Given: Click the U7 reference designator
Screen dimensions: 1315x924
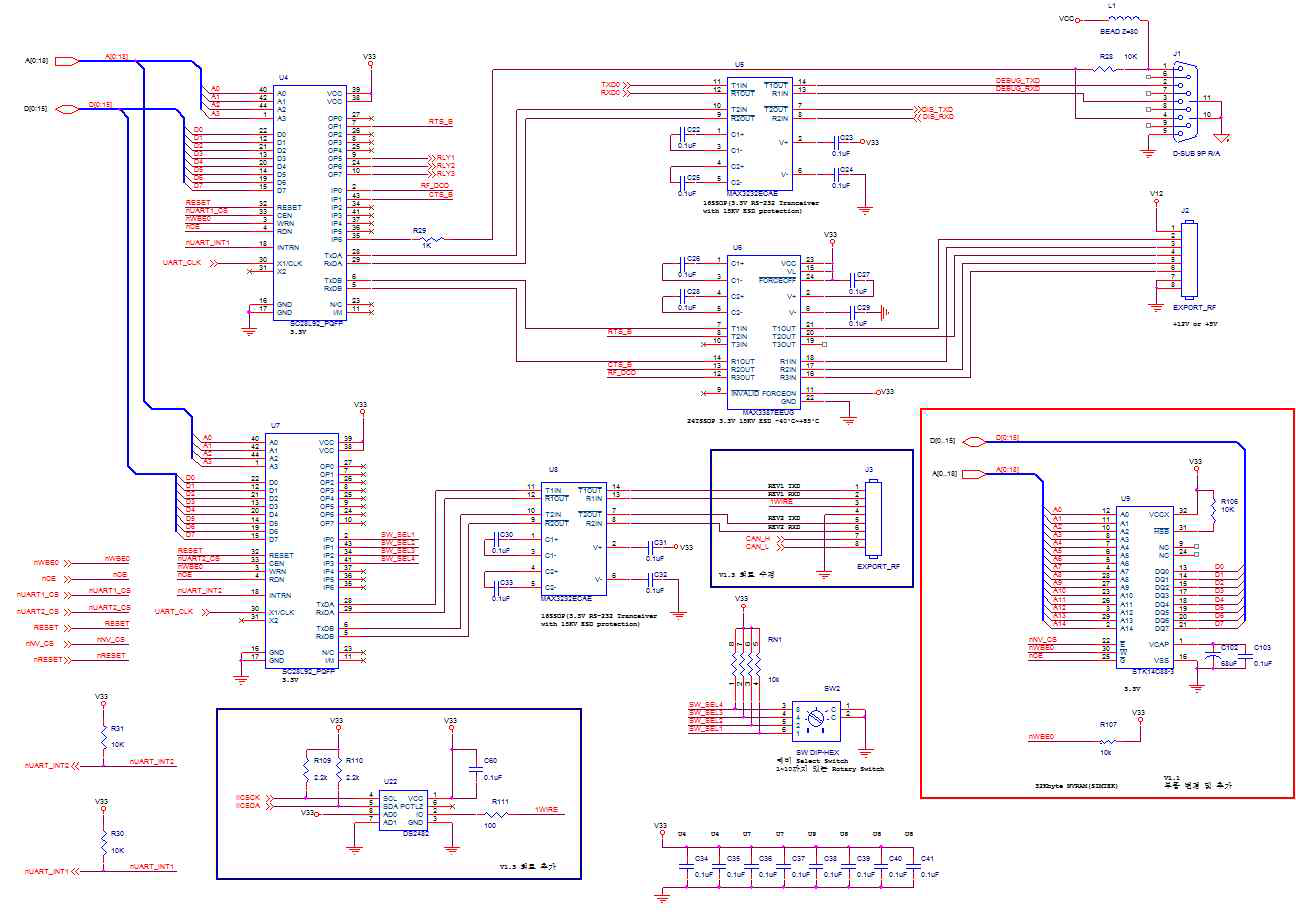Looking at the screenshot, I should pos(275,426).
